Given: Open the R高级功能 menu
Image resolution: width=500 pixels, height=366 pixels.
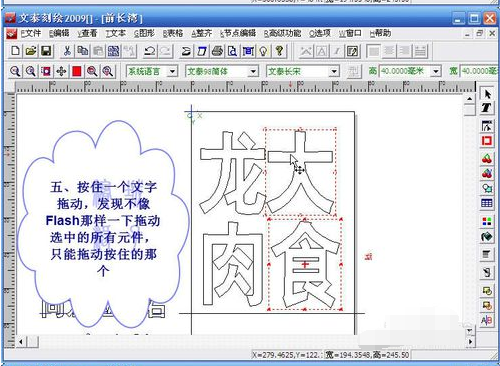Looking at the screenshot, I should (x=282, y=33).
